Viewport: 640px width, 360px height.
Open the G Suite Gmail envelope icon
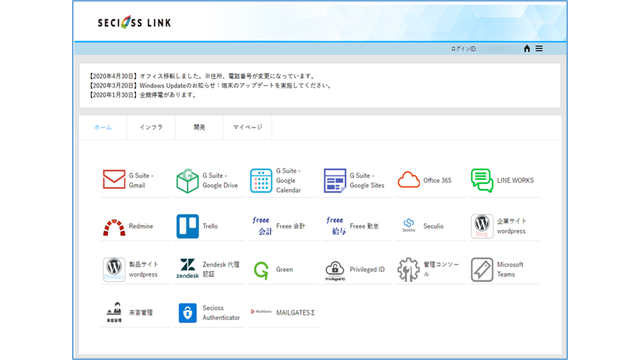point(114,180)
